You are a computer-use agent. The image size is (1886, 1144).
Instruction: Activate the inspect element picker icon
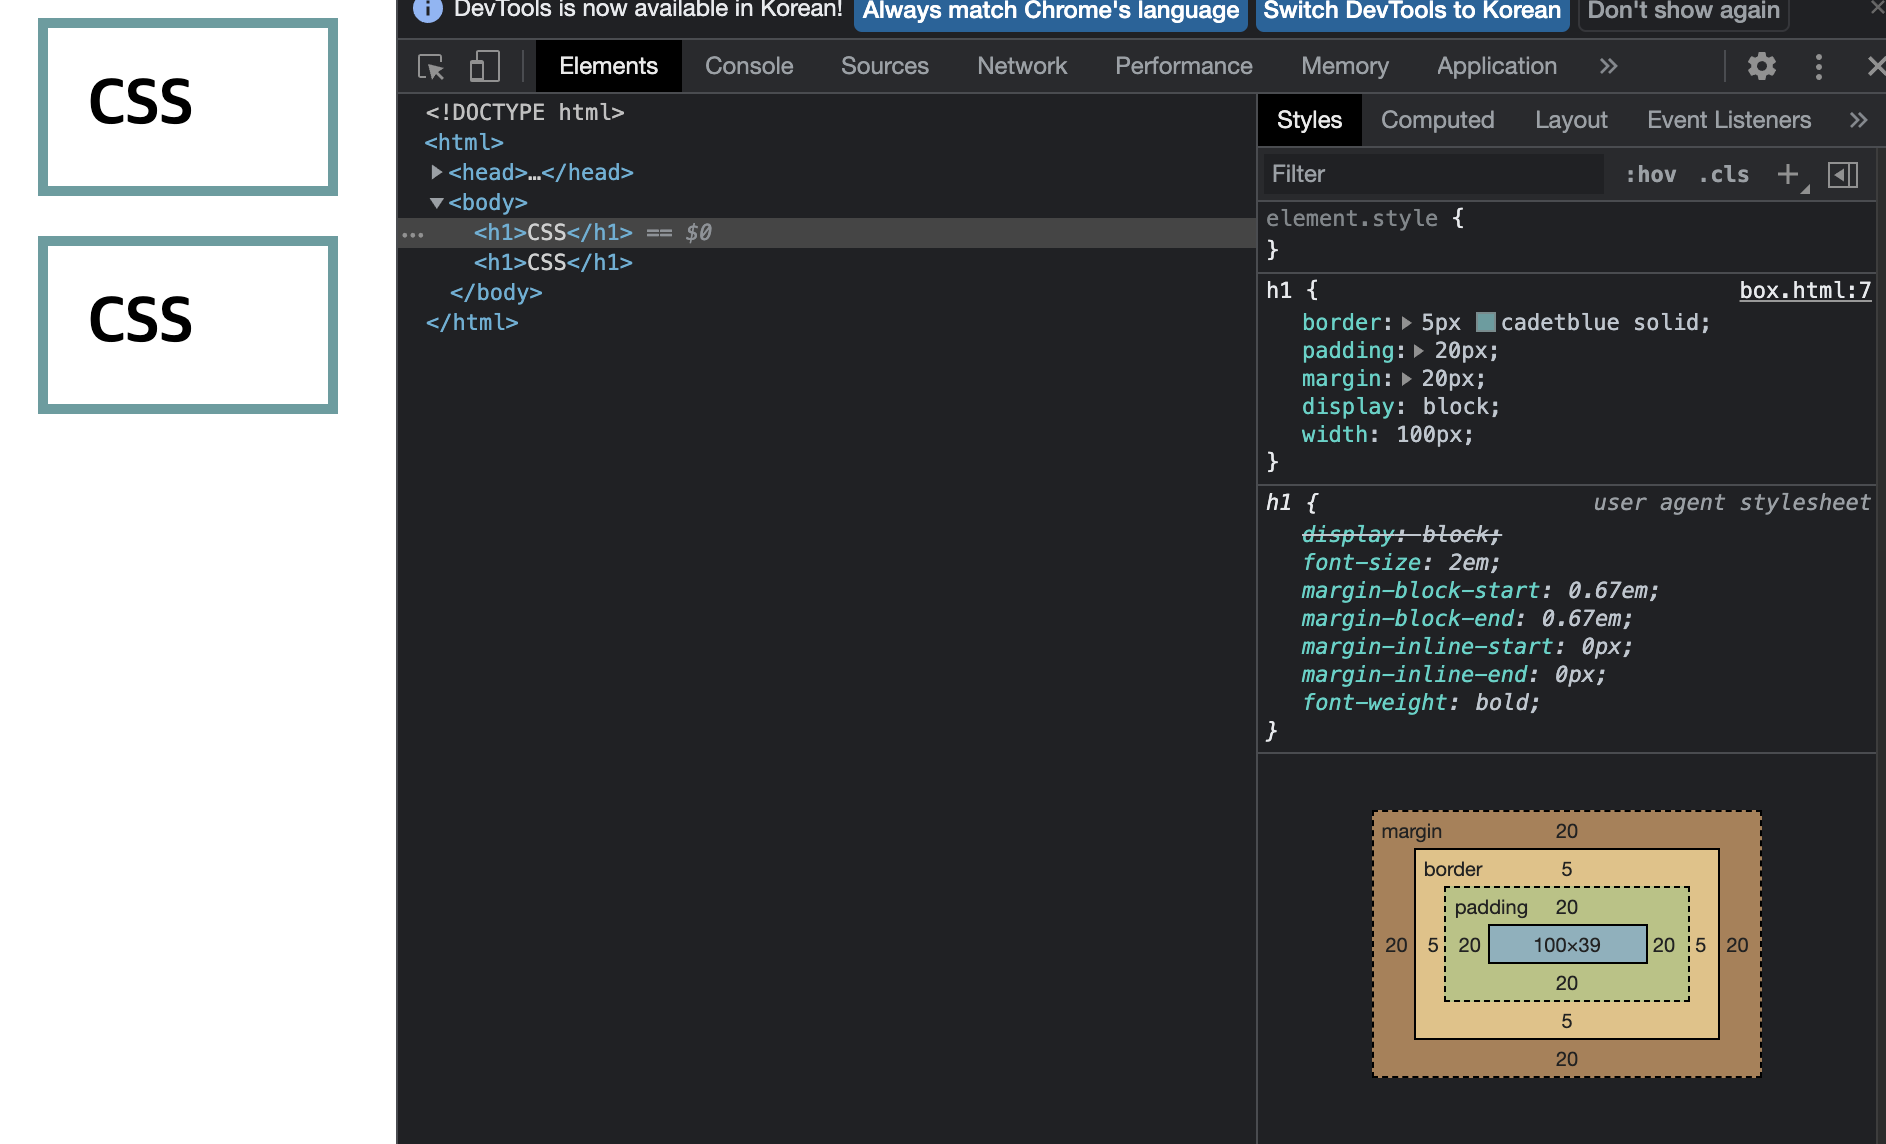[431, 67]
